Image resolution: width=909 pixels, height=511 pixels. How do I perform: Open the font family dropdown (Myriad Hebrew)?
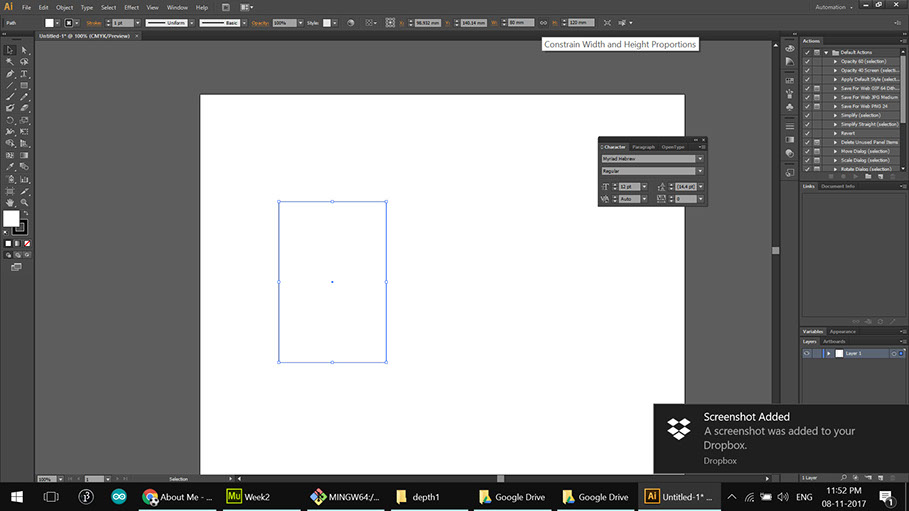click(700, 158)
